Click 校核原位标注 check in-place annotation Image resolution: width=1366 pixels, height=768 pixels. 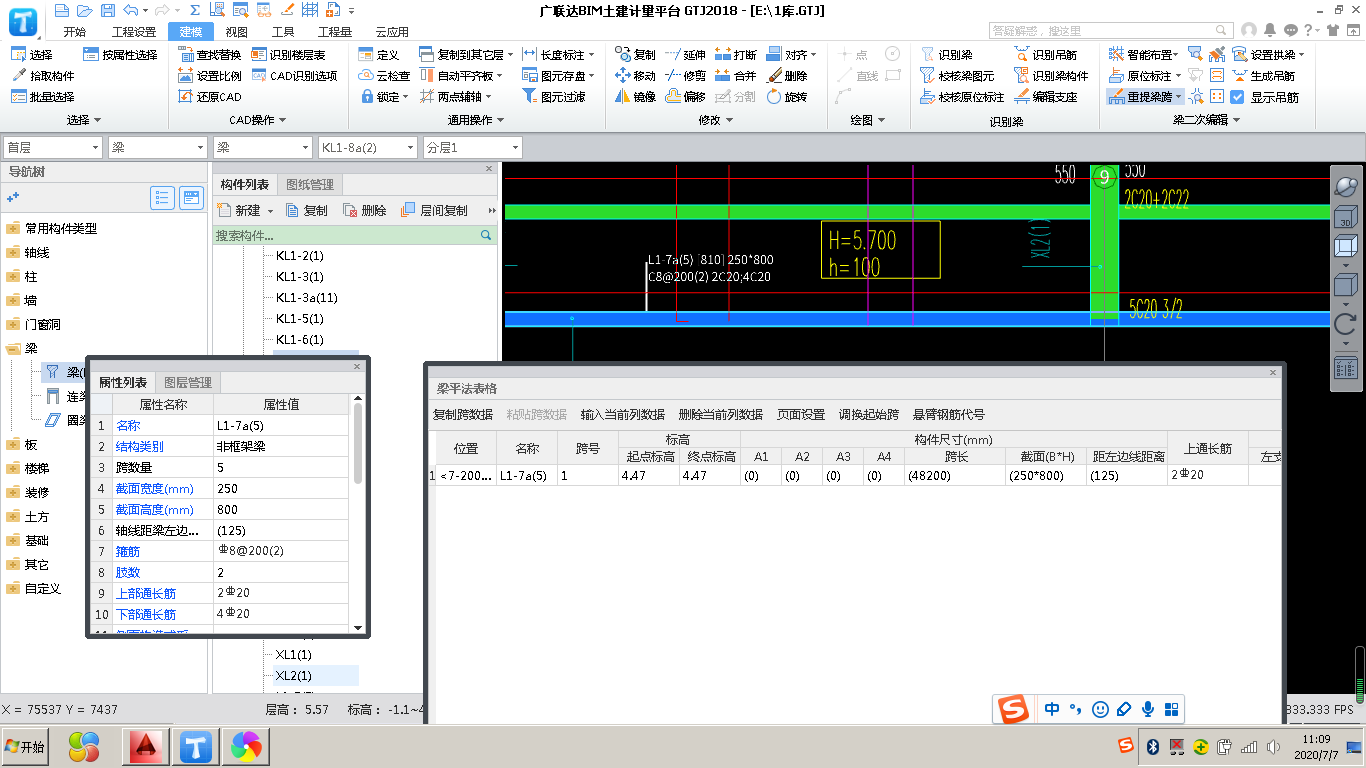point(961,97)
